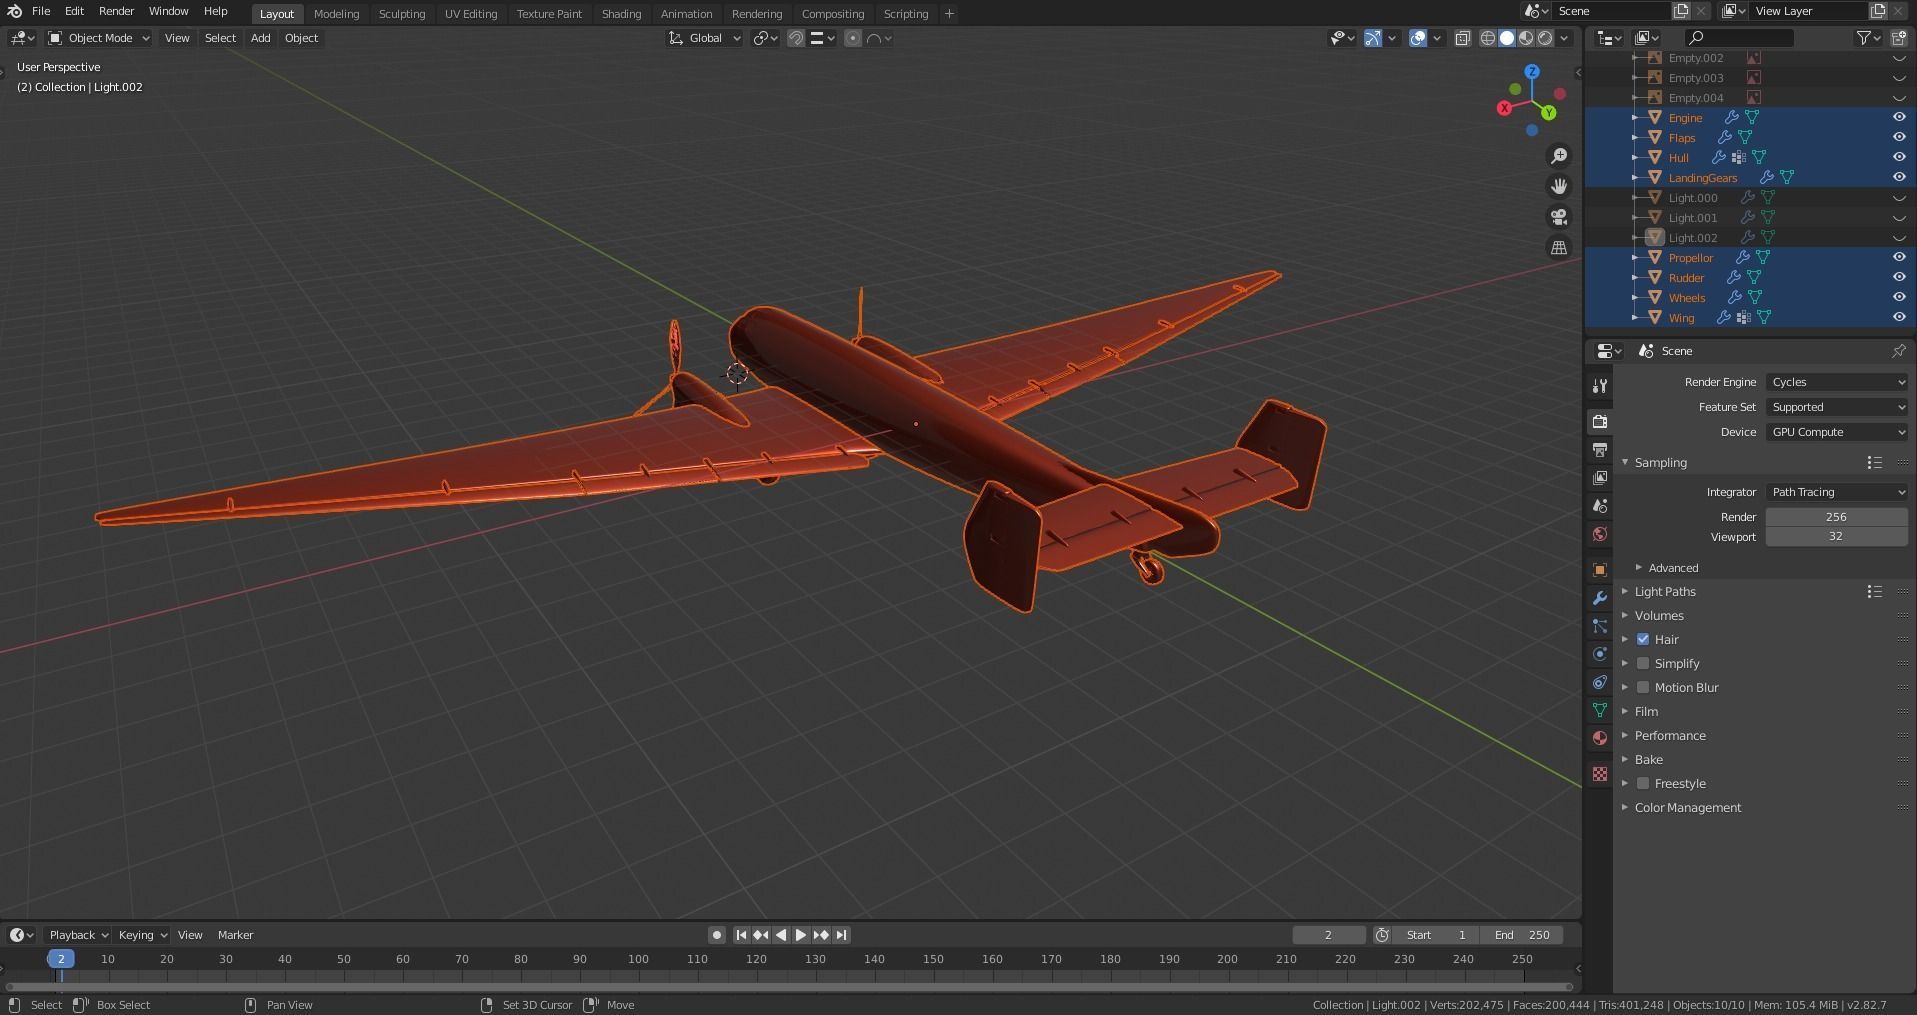The height and width of the screenshot is (1015, 1917).
Task: Adjust the Viewport samples 32 field
Action: point(1836,536)
